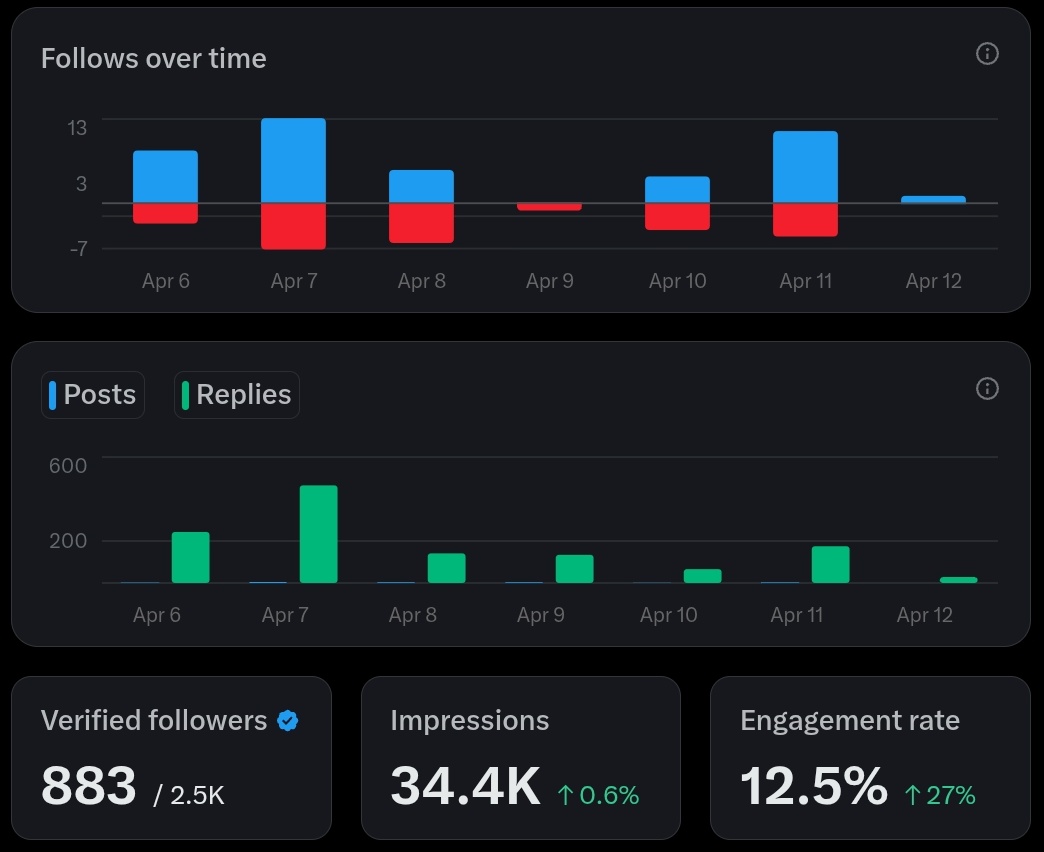1044x852 pixels.
Task: Select the blue Posts legend color marker
Action: (51, 394)
